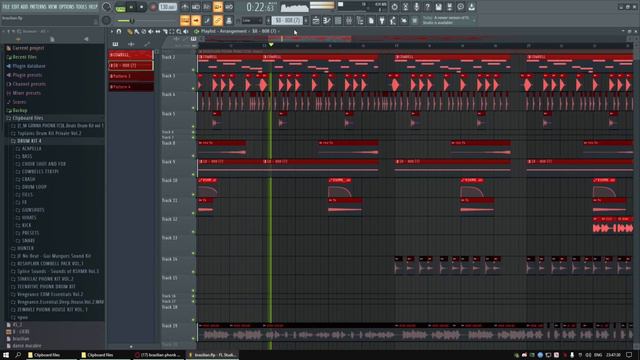Viewport: 640px width, 360px height.
Task: Toggle the playlist magnet snap icon
Action: click(119, 31)
